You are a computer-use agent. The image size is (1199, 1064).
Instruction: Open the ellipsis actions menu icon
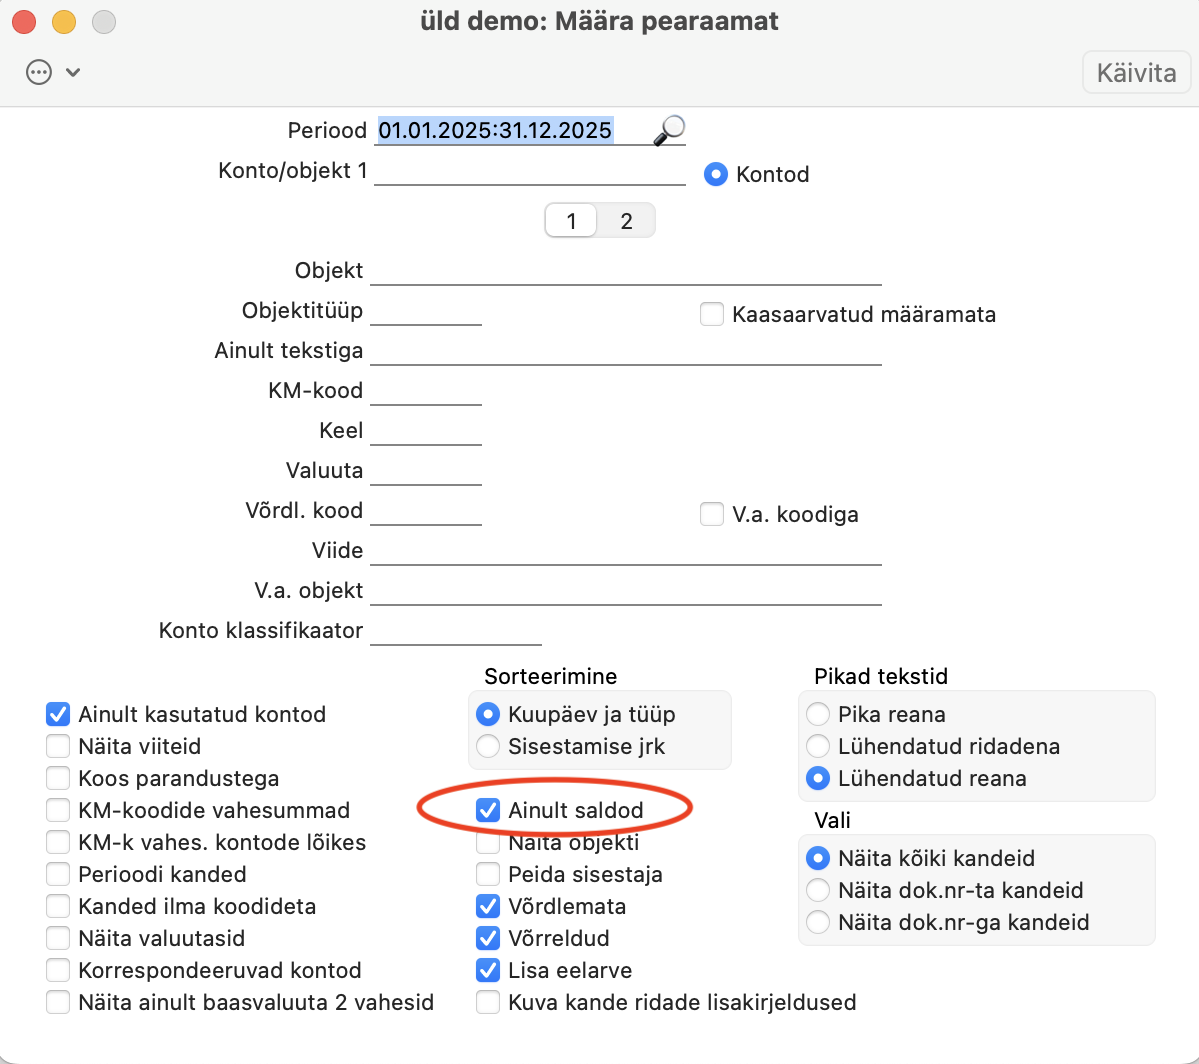tap(39, 73)
